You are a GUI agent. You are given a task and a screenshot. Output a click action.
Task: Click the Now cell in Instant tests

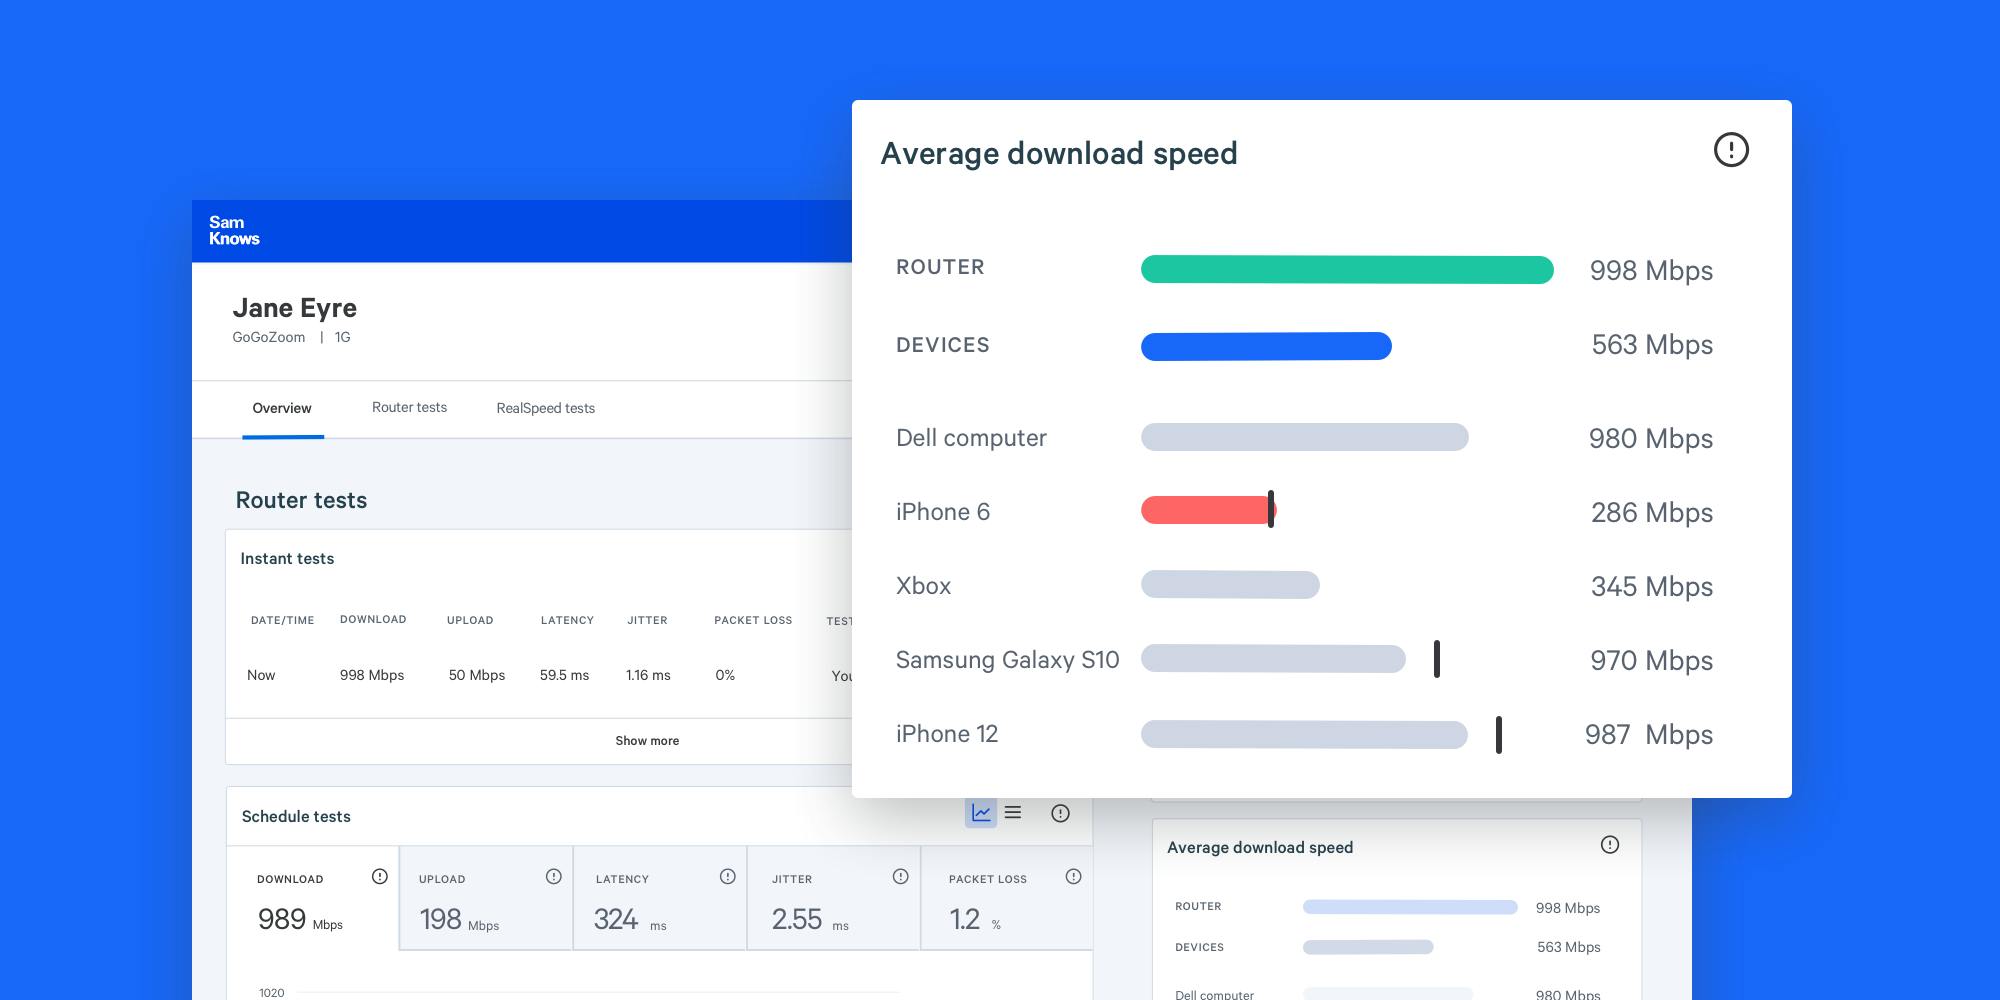(261, 675)
